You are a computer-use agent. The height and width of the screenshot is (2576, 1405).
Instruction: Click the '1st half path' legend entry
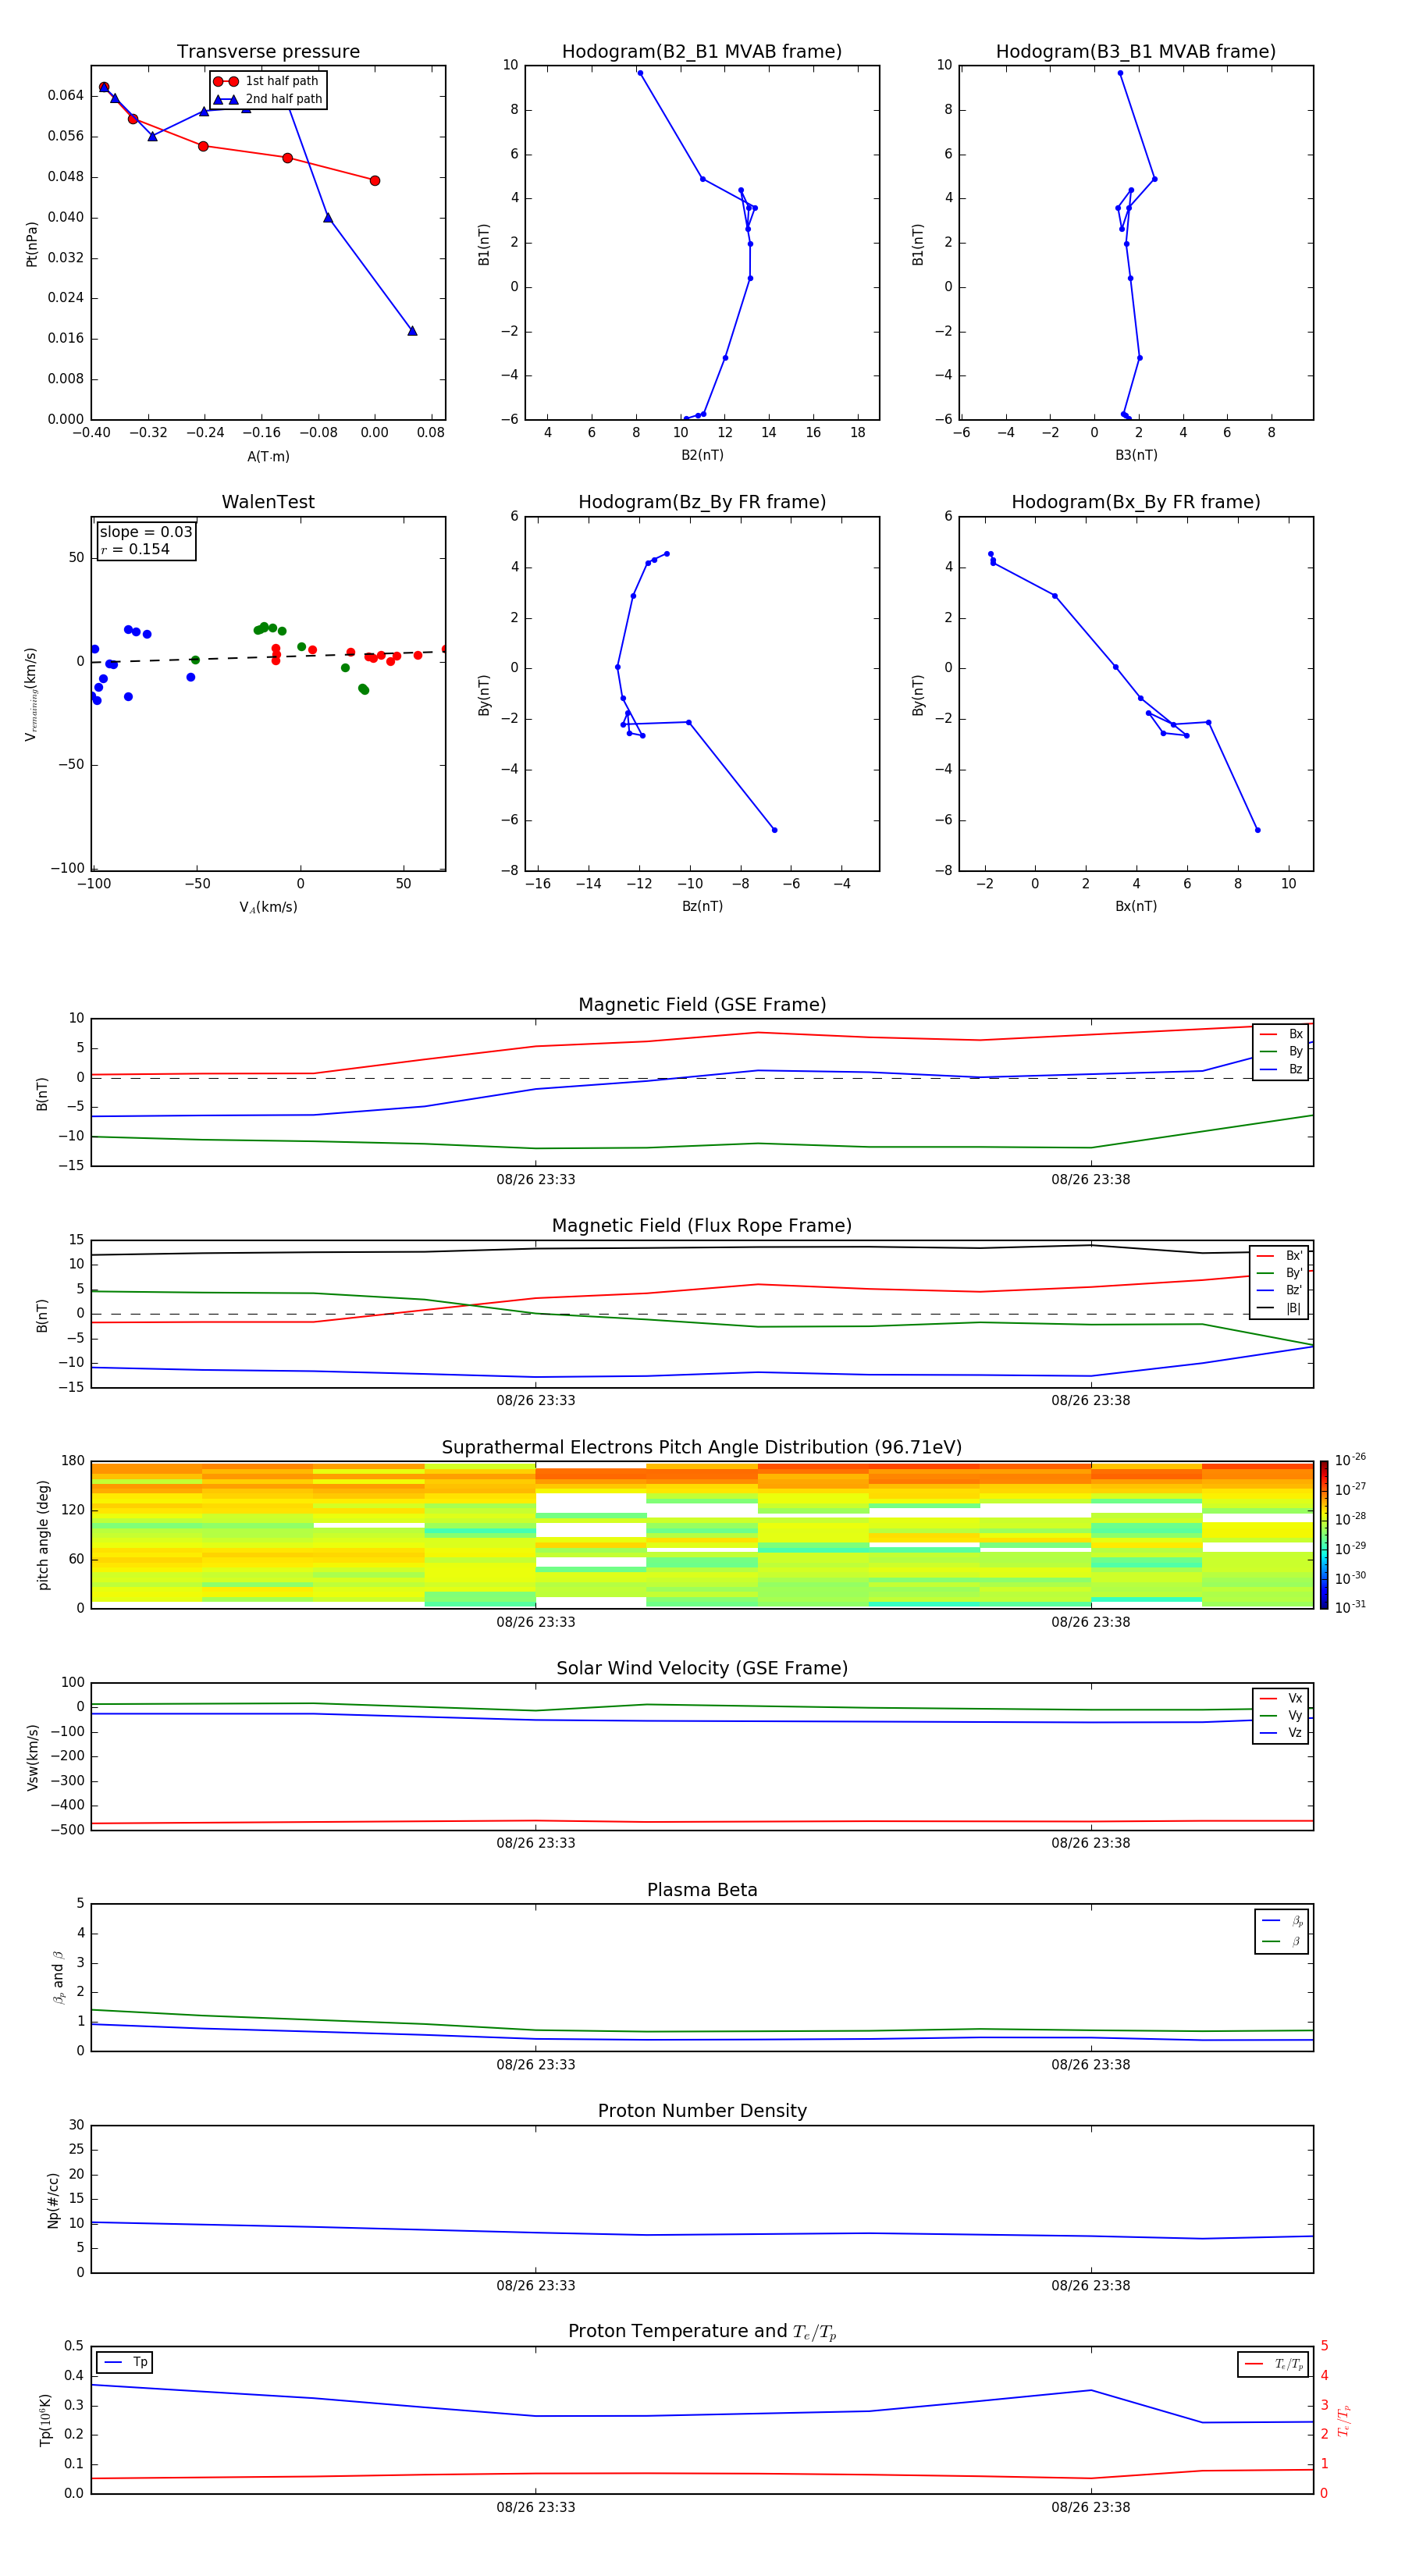pos(266,81)
